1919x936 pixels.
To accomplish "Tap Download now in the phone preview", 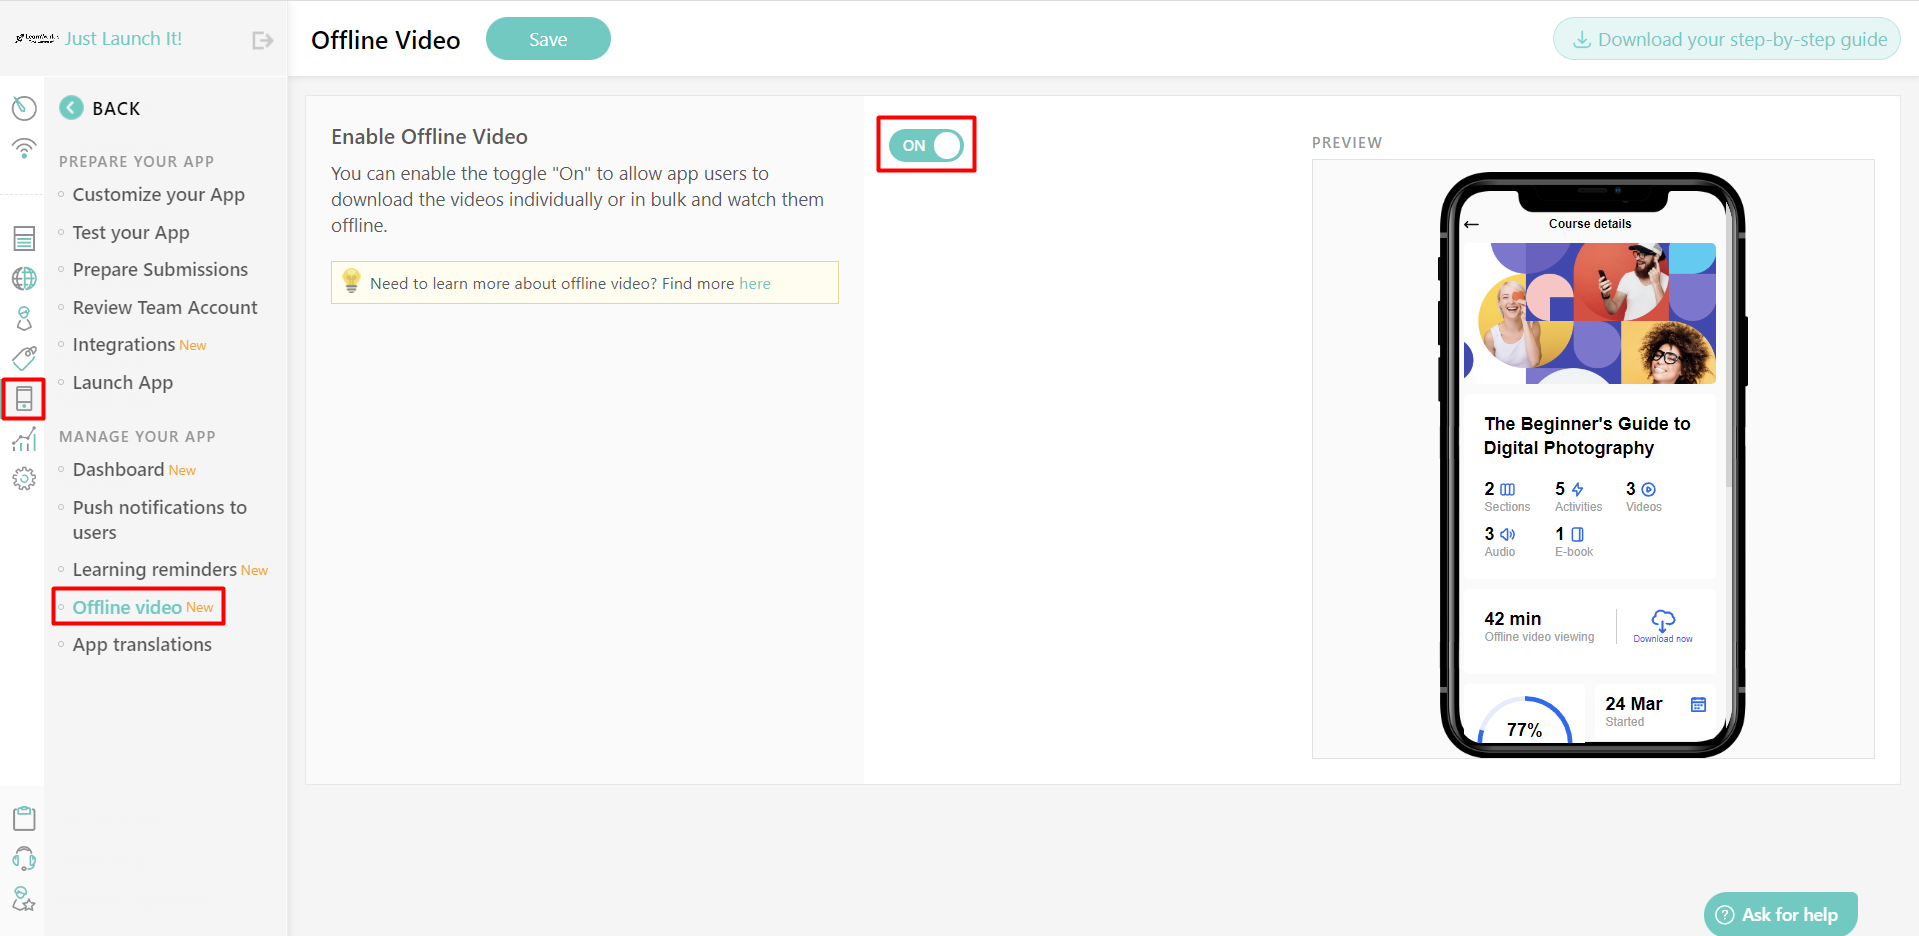I will [1662, 625].
